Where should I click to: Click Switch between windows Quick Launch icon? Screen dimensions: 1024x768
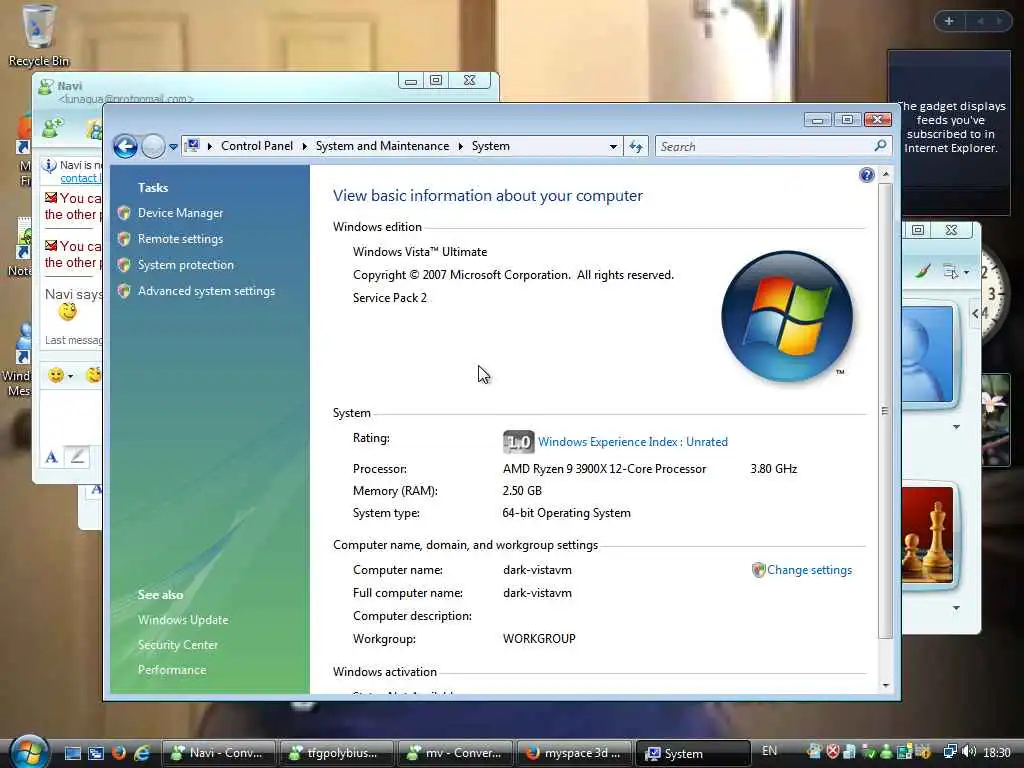(x=96, y=753)
